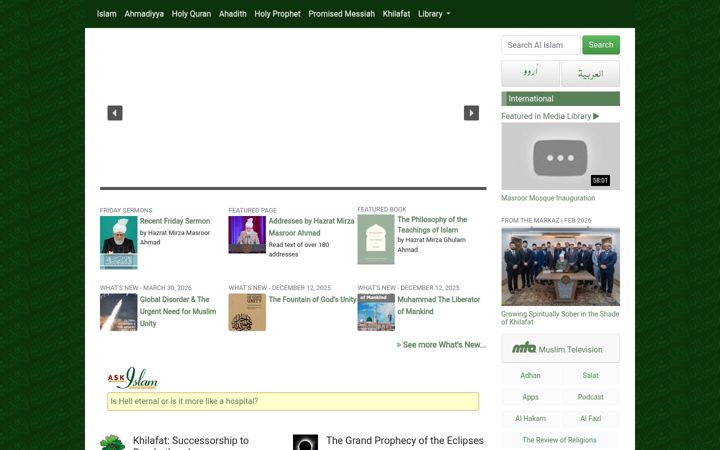Open the Ahadith menu item
Image resolution: width=720 pixels, height=450 pixels.
233,14
